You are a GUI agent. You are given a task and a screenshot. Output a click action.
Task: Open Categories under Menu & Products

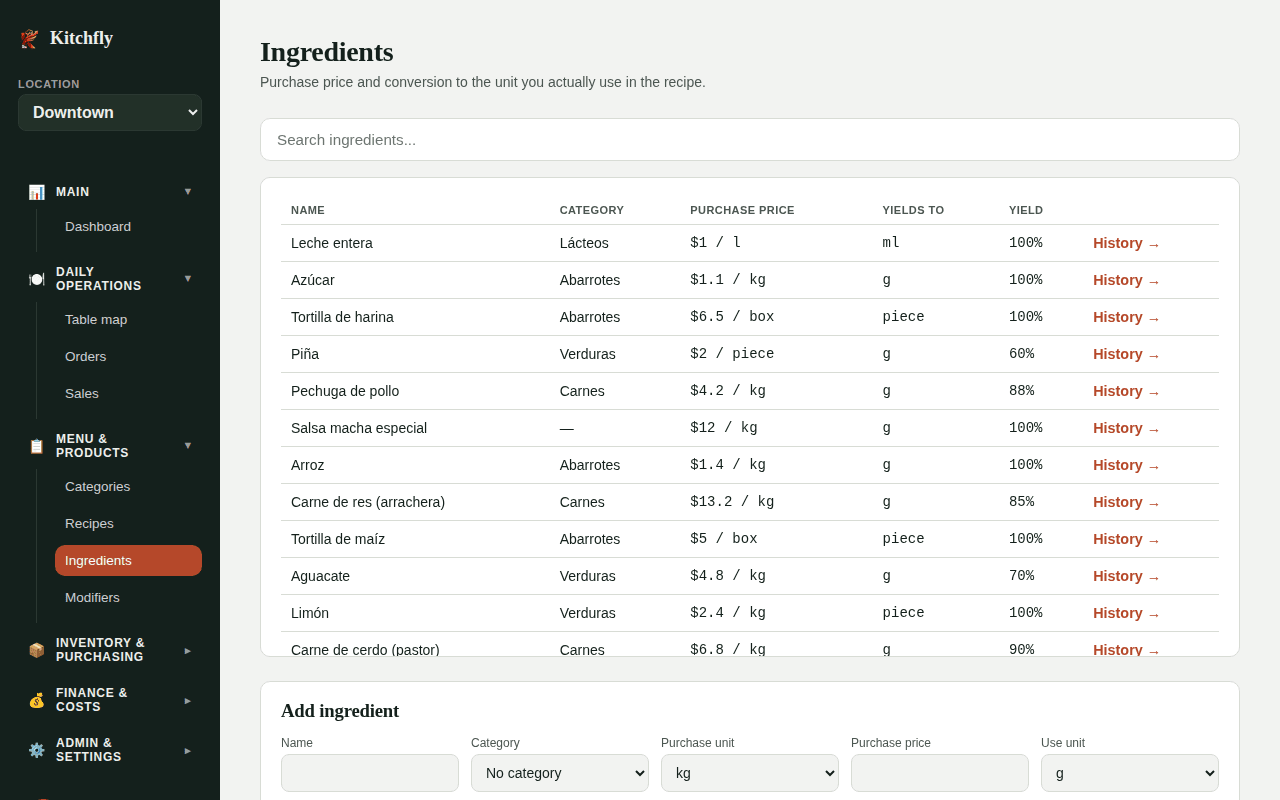(x=128, y=487)
